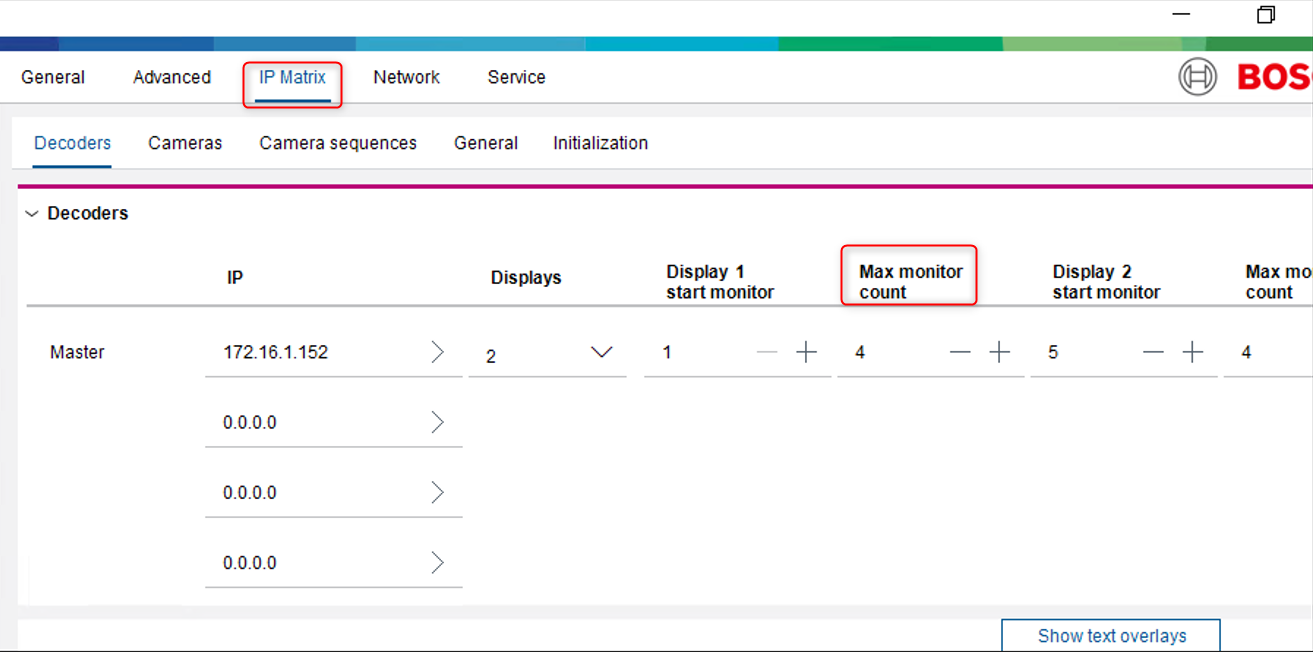Increase Display 1 start monitor with plus
The height and width of the screenshot is (652, 1313).
806,352
